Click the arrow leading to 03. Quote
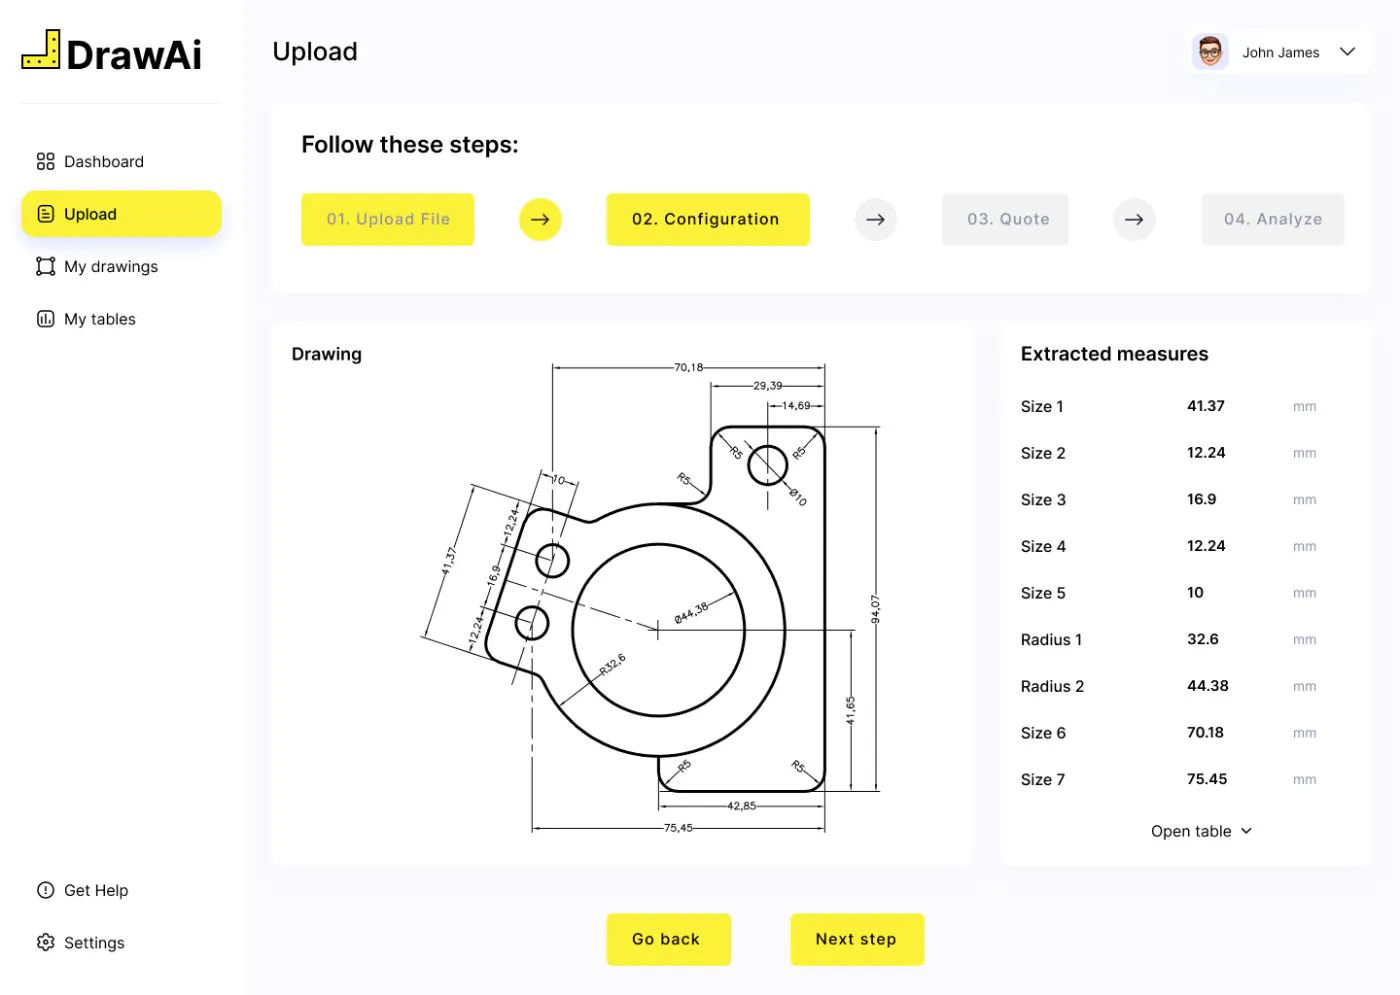This screenshot has height=995, width=1400. [x=876, y=219]
